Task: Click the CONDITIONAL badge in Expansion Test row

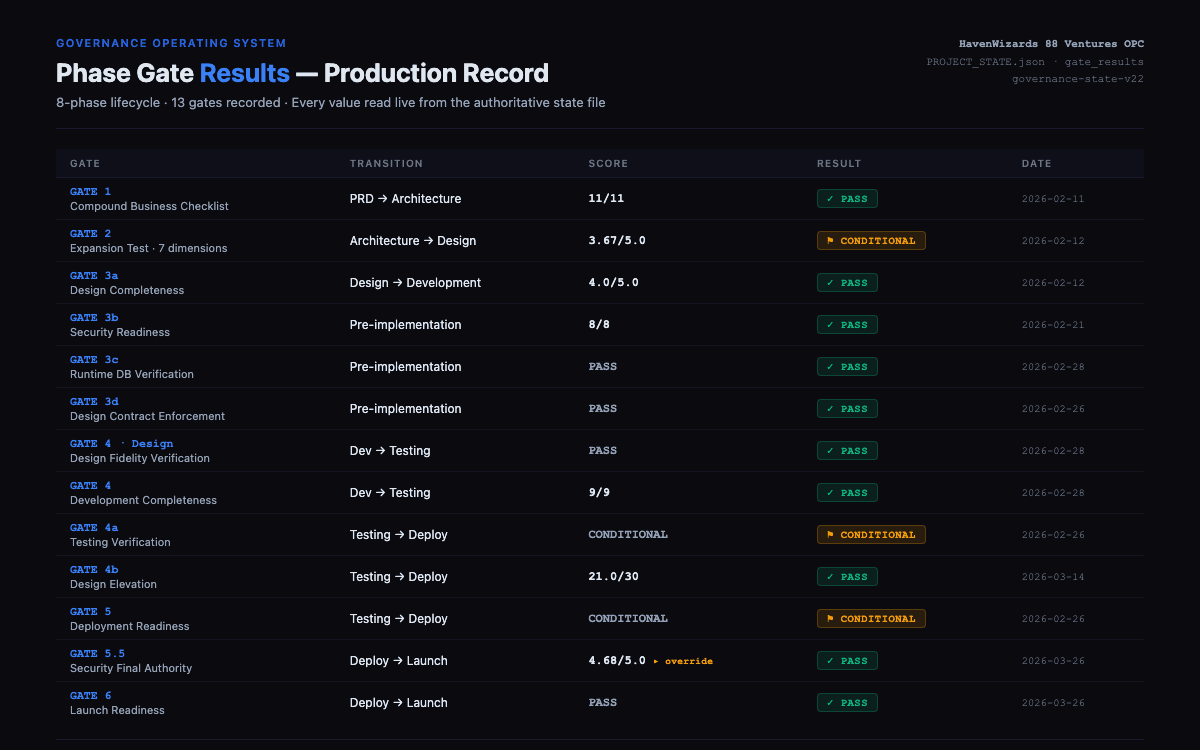Action: tap(871, 241)
